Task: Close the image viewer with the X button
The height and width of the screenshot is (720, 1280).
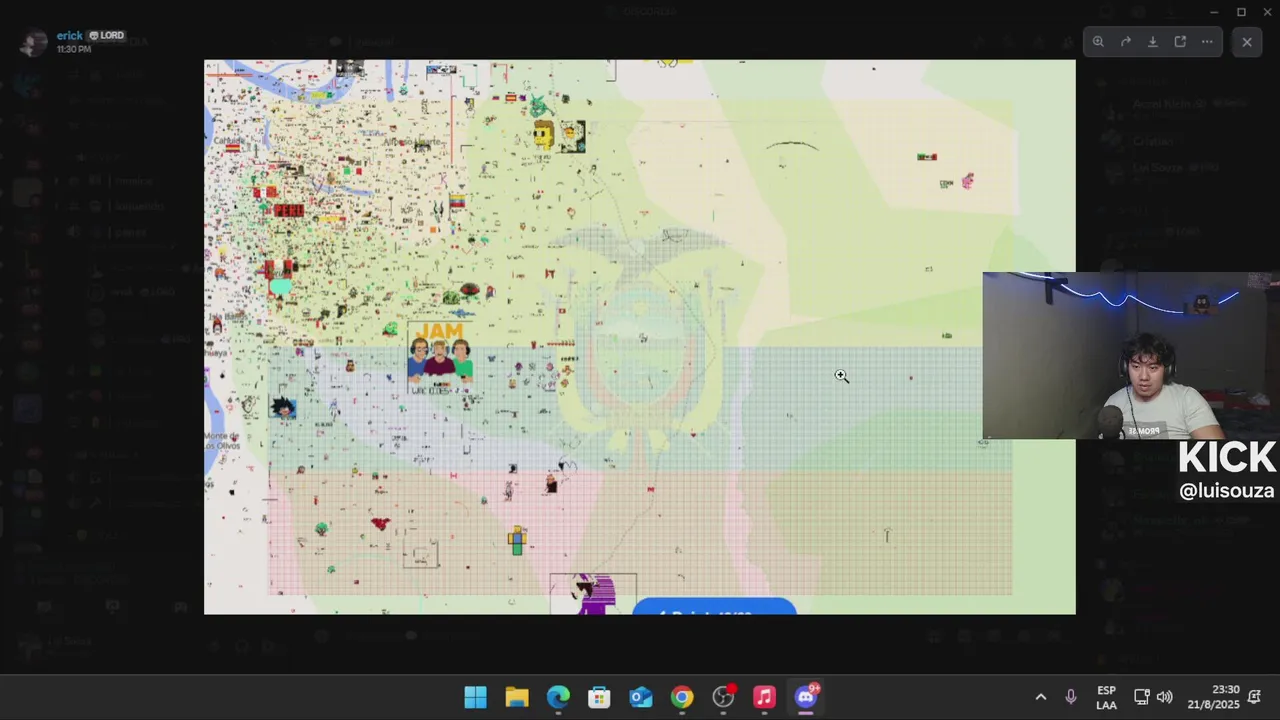Action: (1246, 42)
